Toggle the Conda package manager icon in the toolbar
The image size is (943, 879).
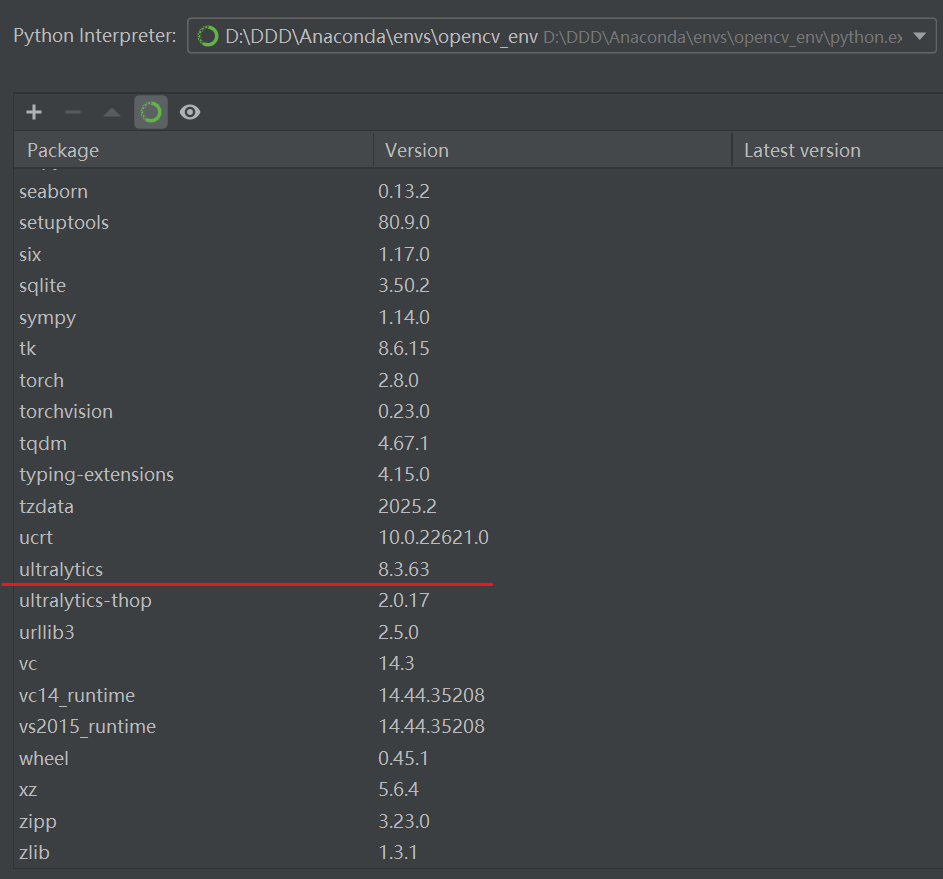151,112
